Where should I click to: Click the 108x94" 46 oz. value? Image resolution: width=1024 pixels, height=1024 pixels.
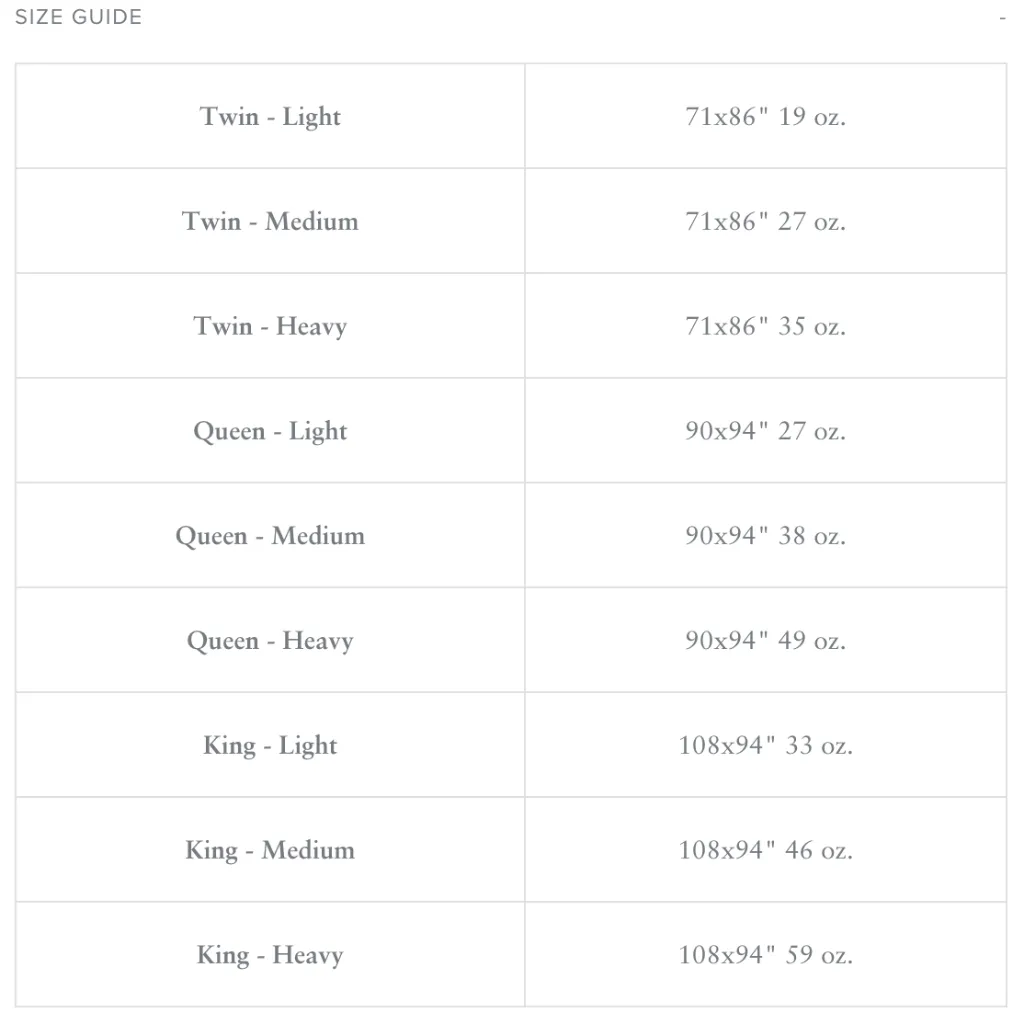[765, 850]
